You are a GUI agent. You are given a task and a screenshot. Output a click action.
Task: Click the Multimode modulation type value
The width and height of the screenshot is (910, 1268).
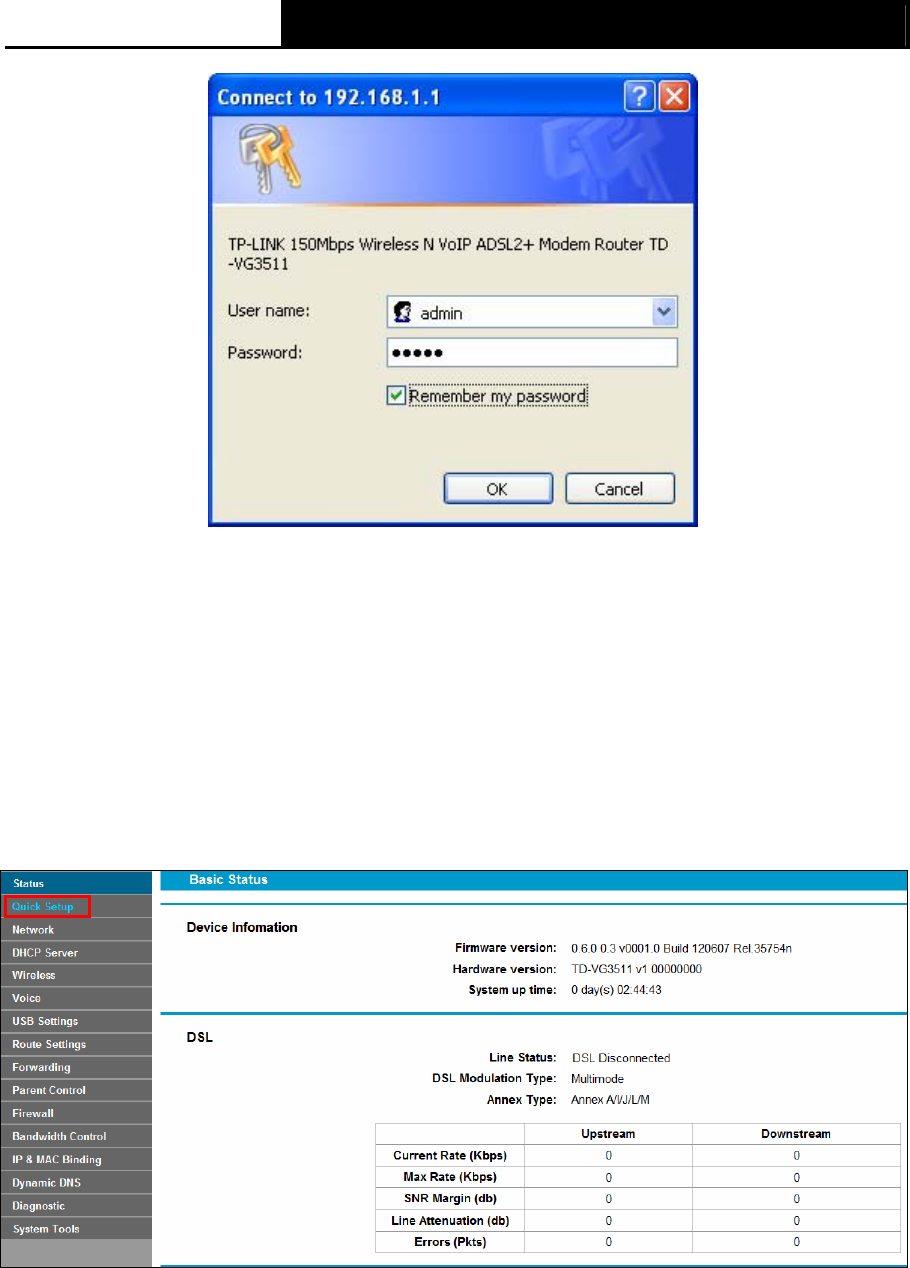(598, 1079)
